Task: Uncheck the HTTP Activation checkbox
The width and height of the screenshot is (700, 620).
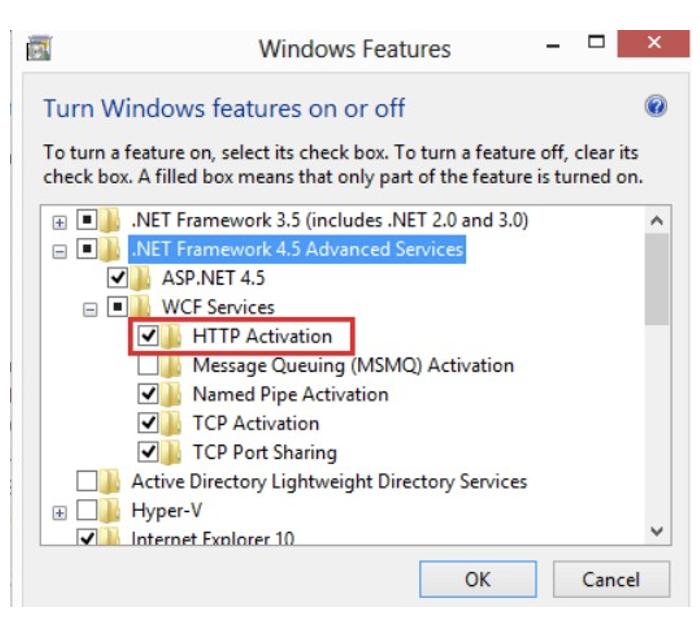Action: click(x=148, y=336)
